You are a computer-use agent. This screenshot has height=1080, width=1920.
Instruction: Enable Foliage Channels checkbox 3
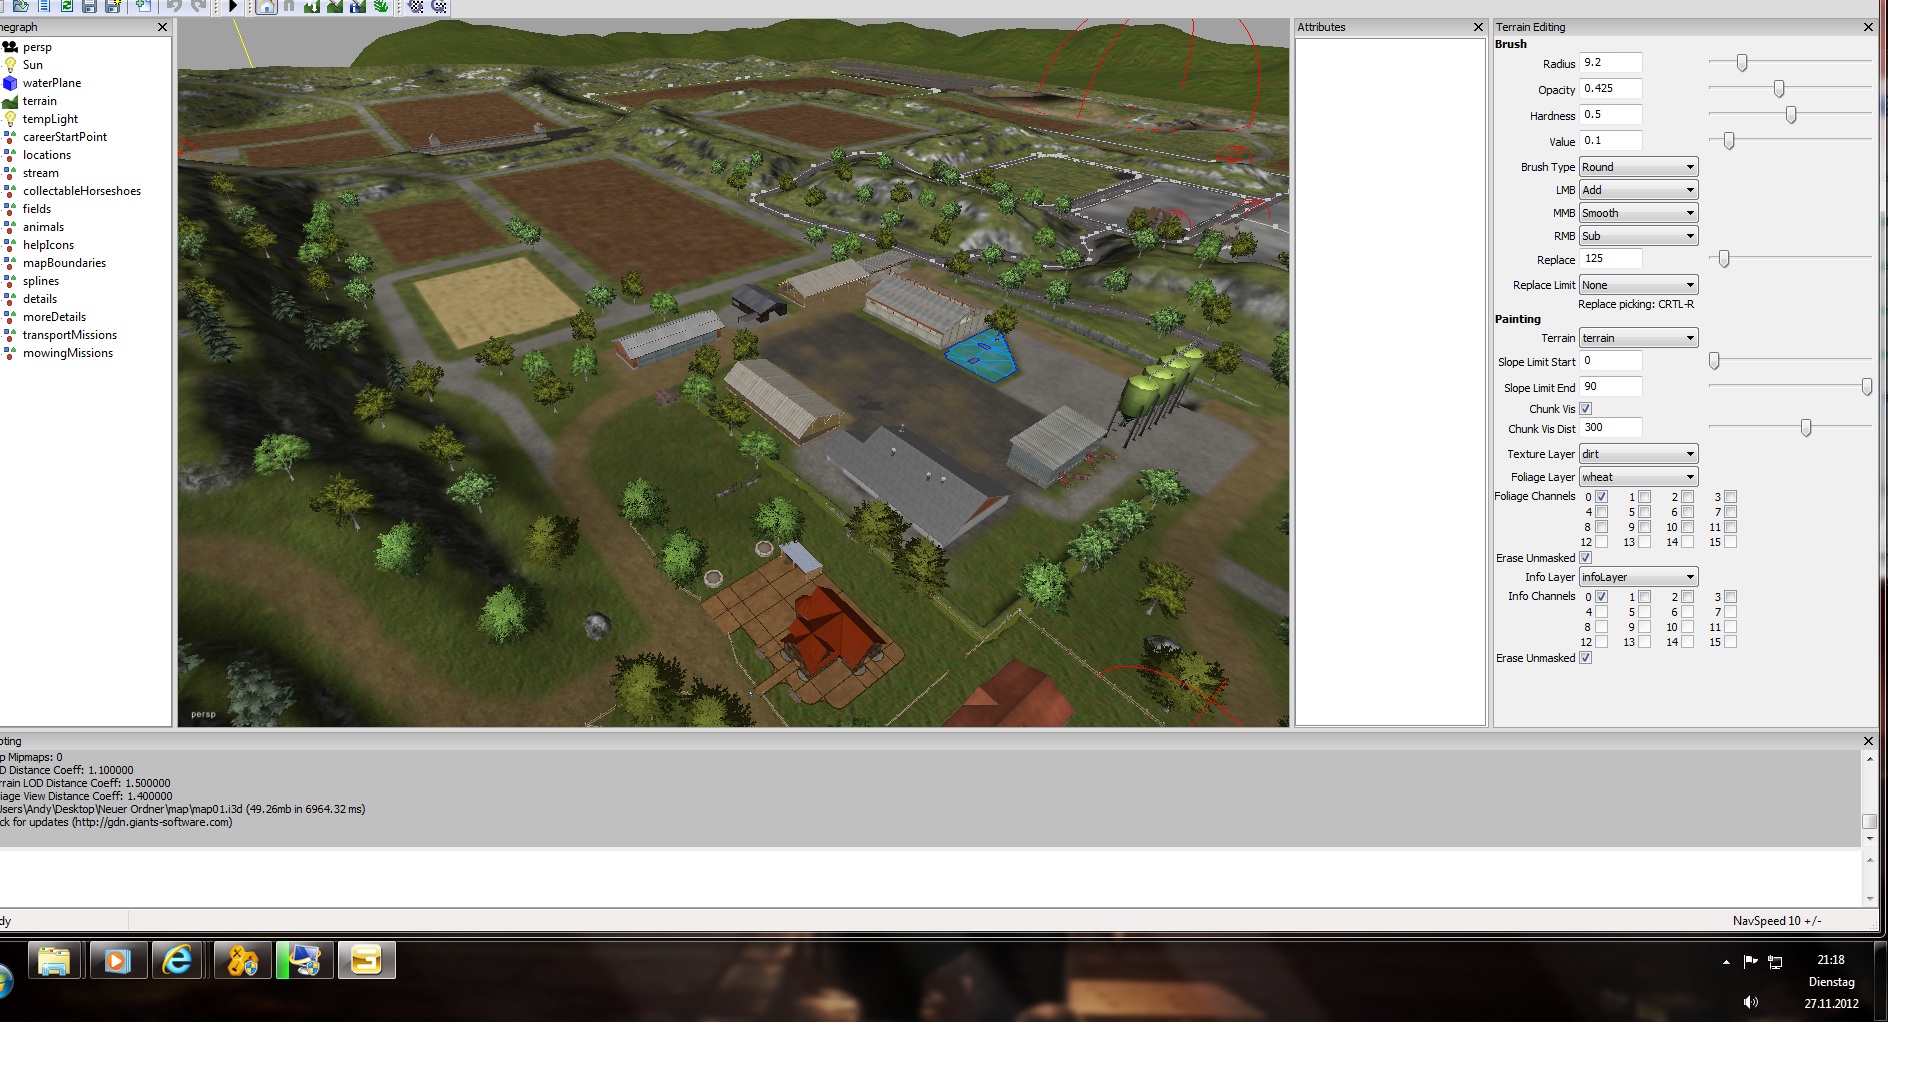1730,497
